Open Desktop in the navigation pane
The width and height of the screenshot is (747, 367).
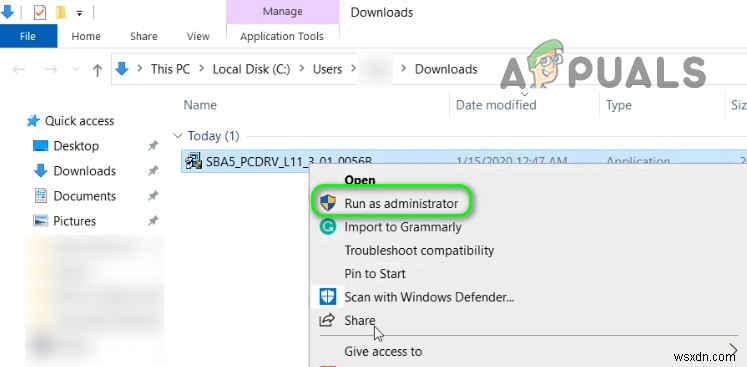pyautogui.click(x=76, y=146)
